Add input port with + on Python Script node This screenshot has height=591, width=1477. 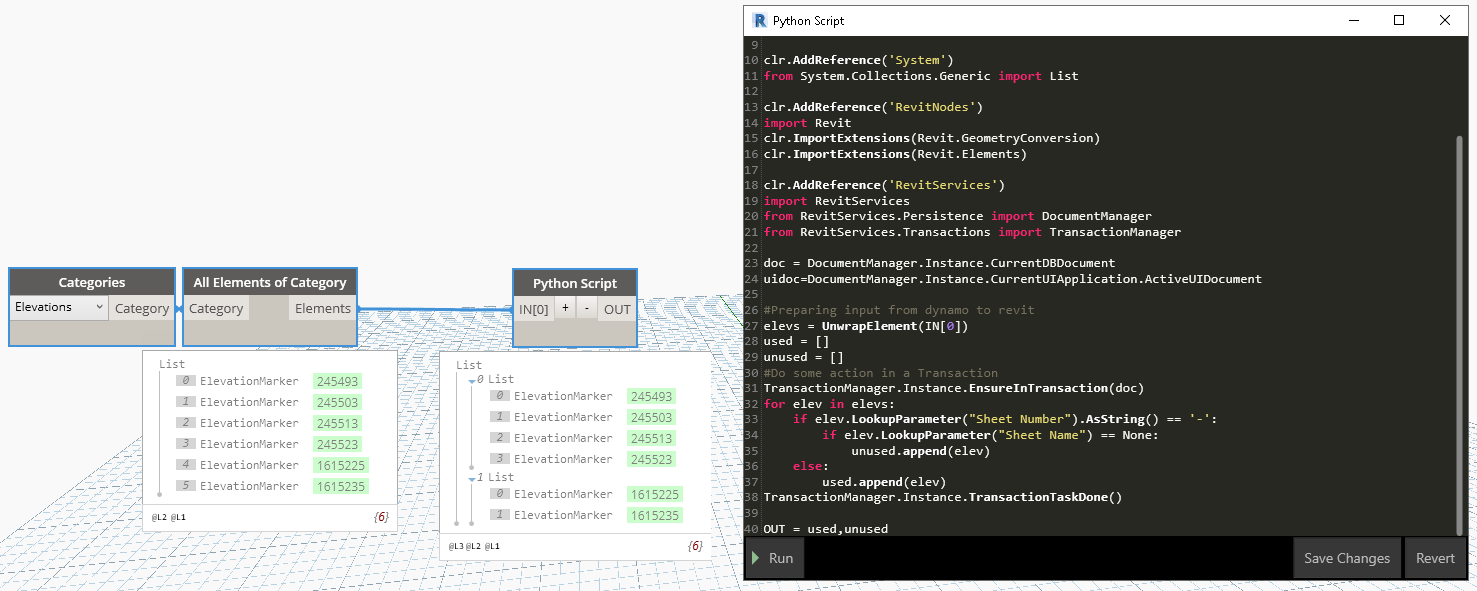click(565, 308)
